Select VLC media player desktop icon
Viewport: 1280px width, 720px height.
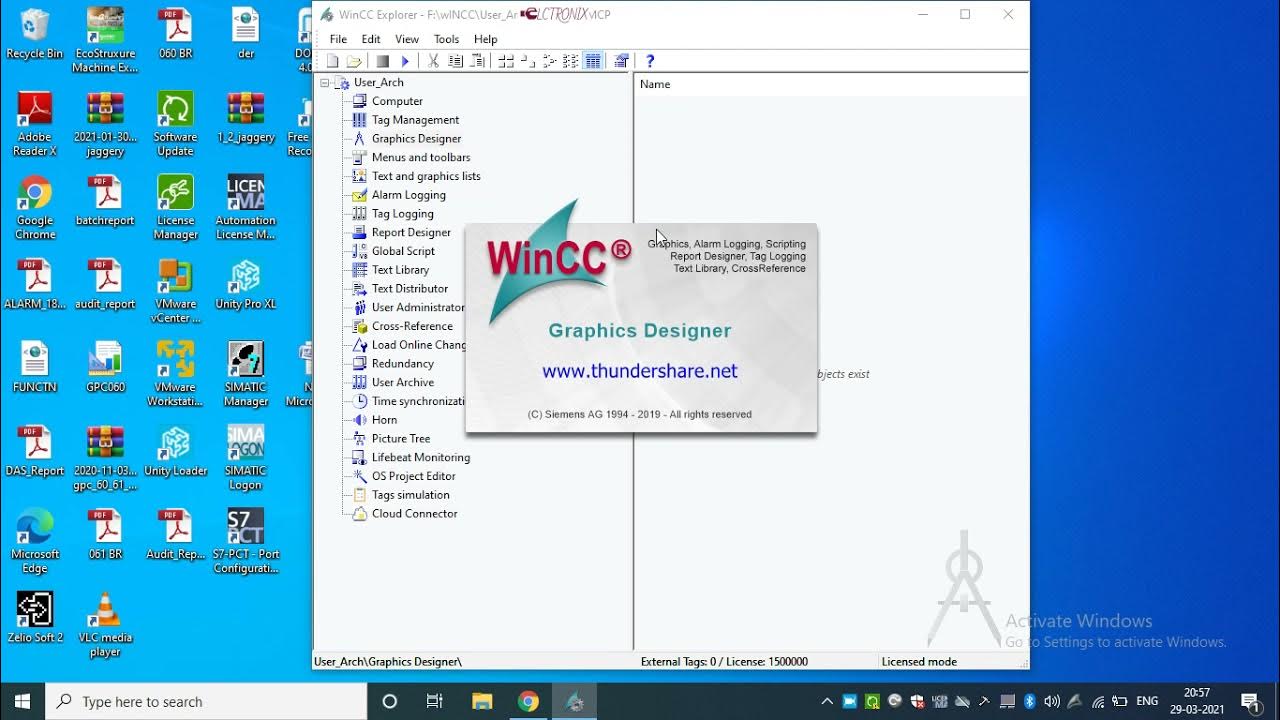click(105, 625)
